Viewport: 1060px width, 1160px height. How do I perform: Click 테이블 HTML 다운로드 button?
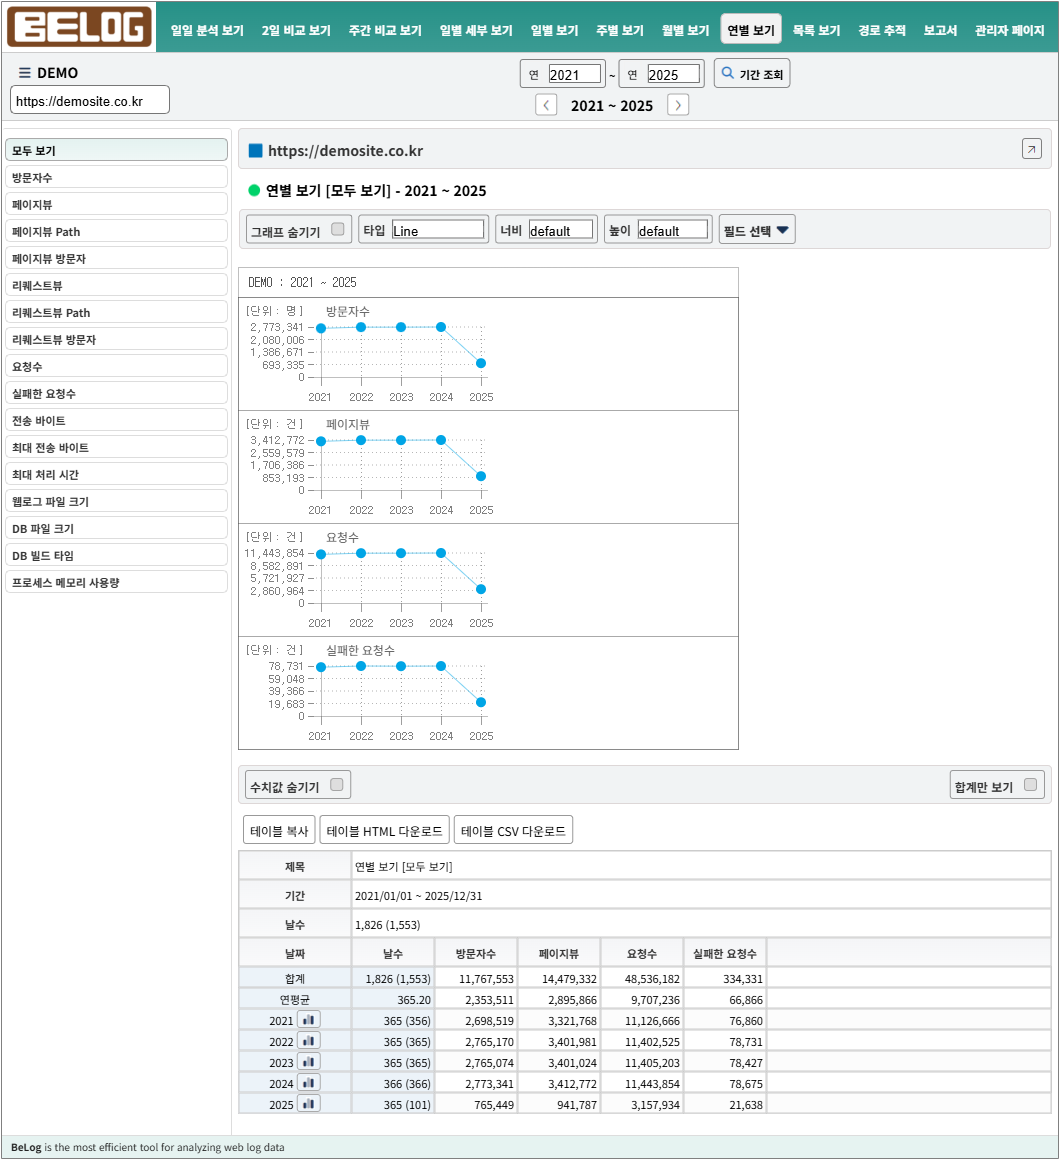[x=385, y=830]
